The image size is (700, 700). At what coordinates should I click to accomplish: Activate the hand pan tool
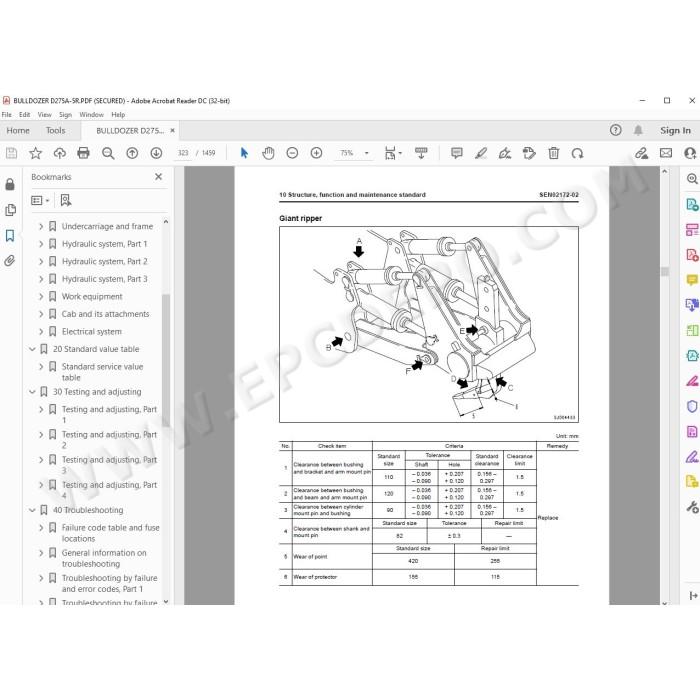click(268, 153)
